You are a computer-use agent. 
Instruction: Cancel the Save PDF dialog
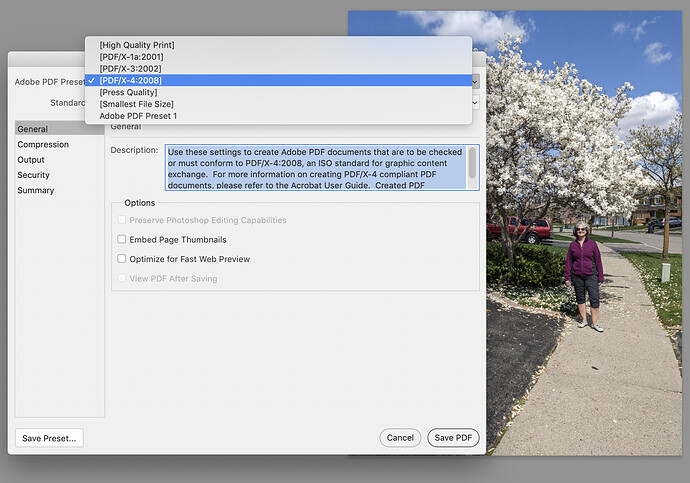coord(400,438)
